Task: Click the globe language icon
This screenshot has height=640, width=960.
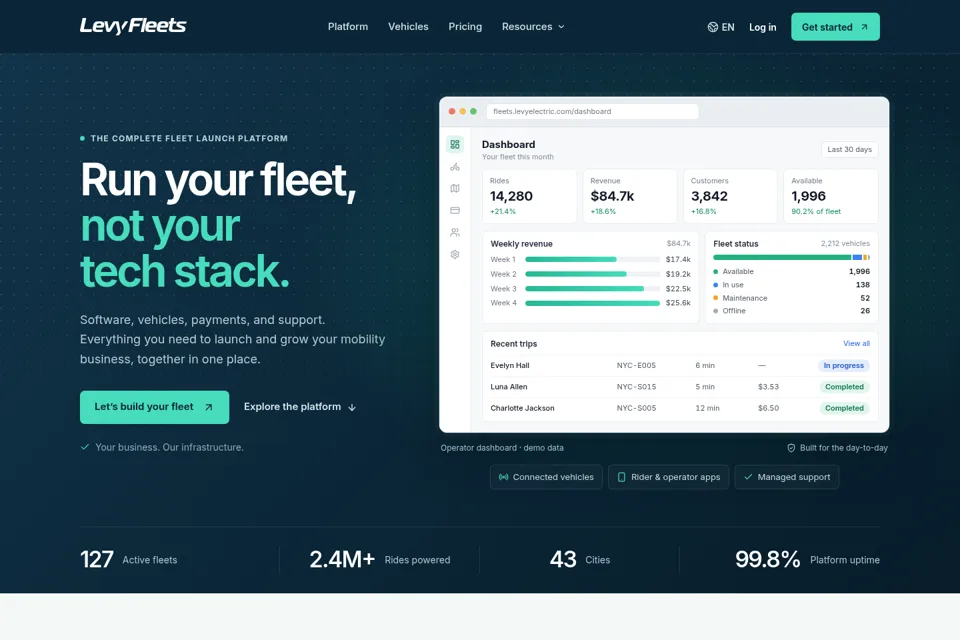Action: click(x=713, y=27)
